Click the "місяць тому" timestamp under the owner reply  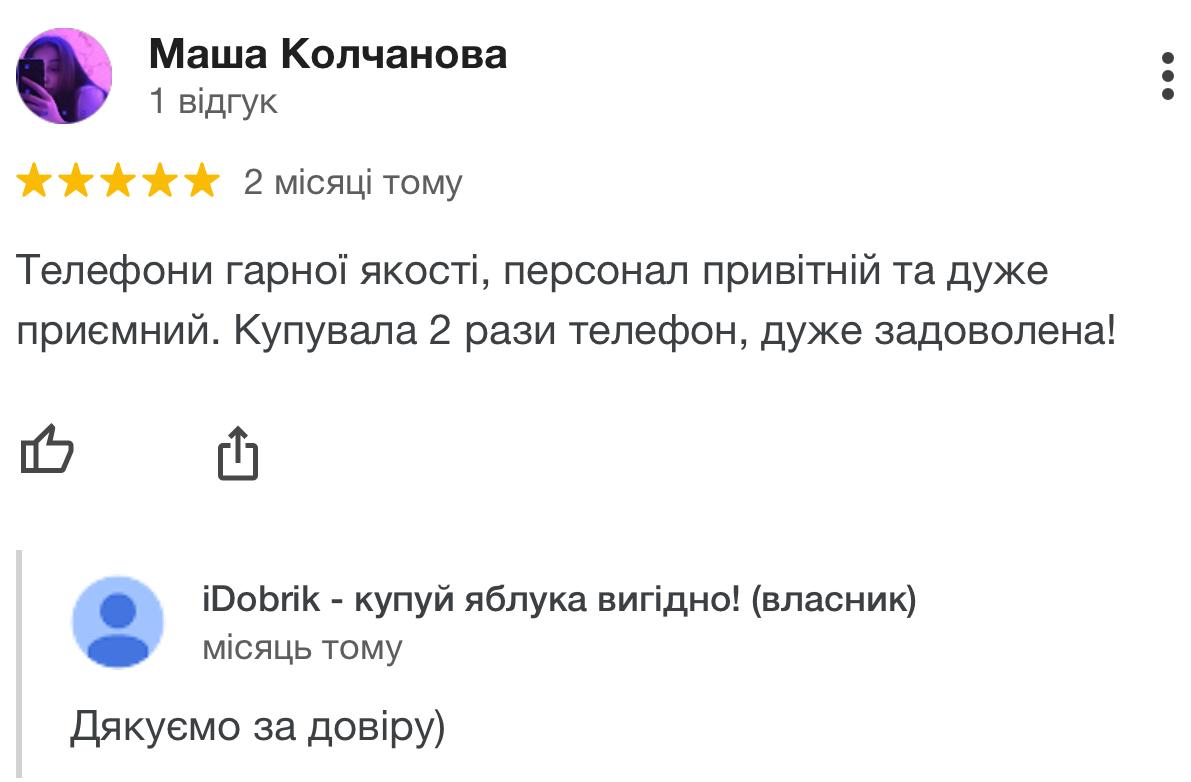click(302, 648)
